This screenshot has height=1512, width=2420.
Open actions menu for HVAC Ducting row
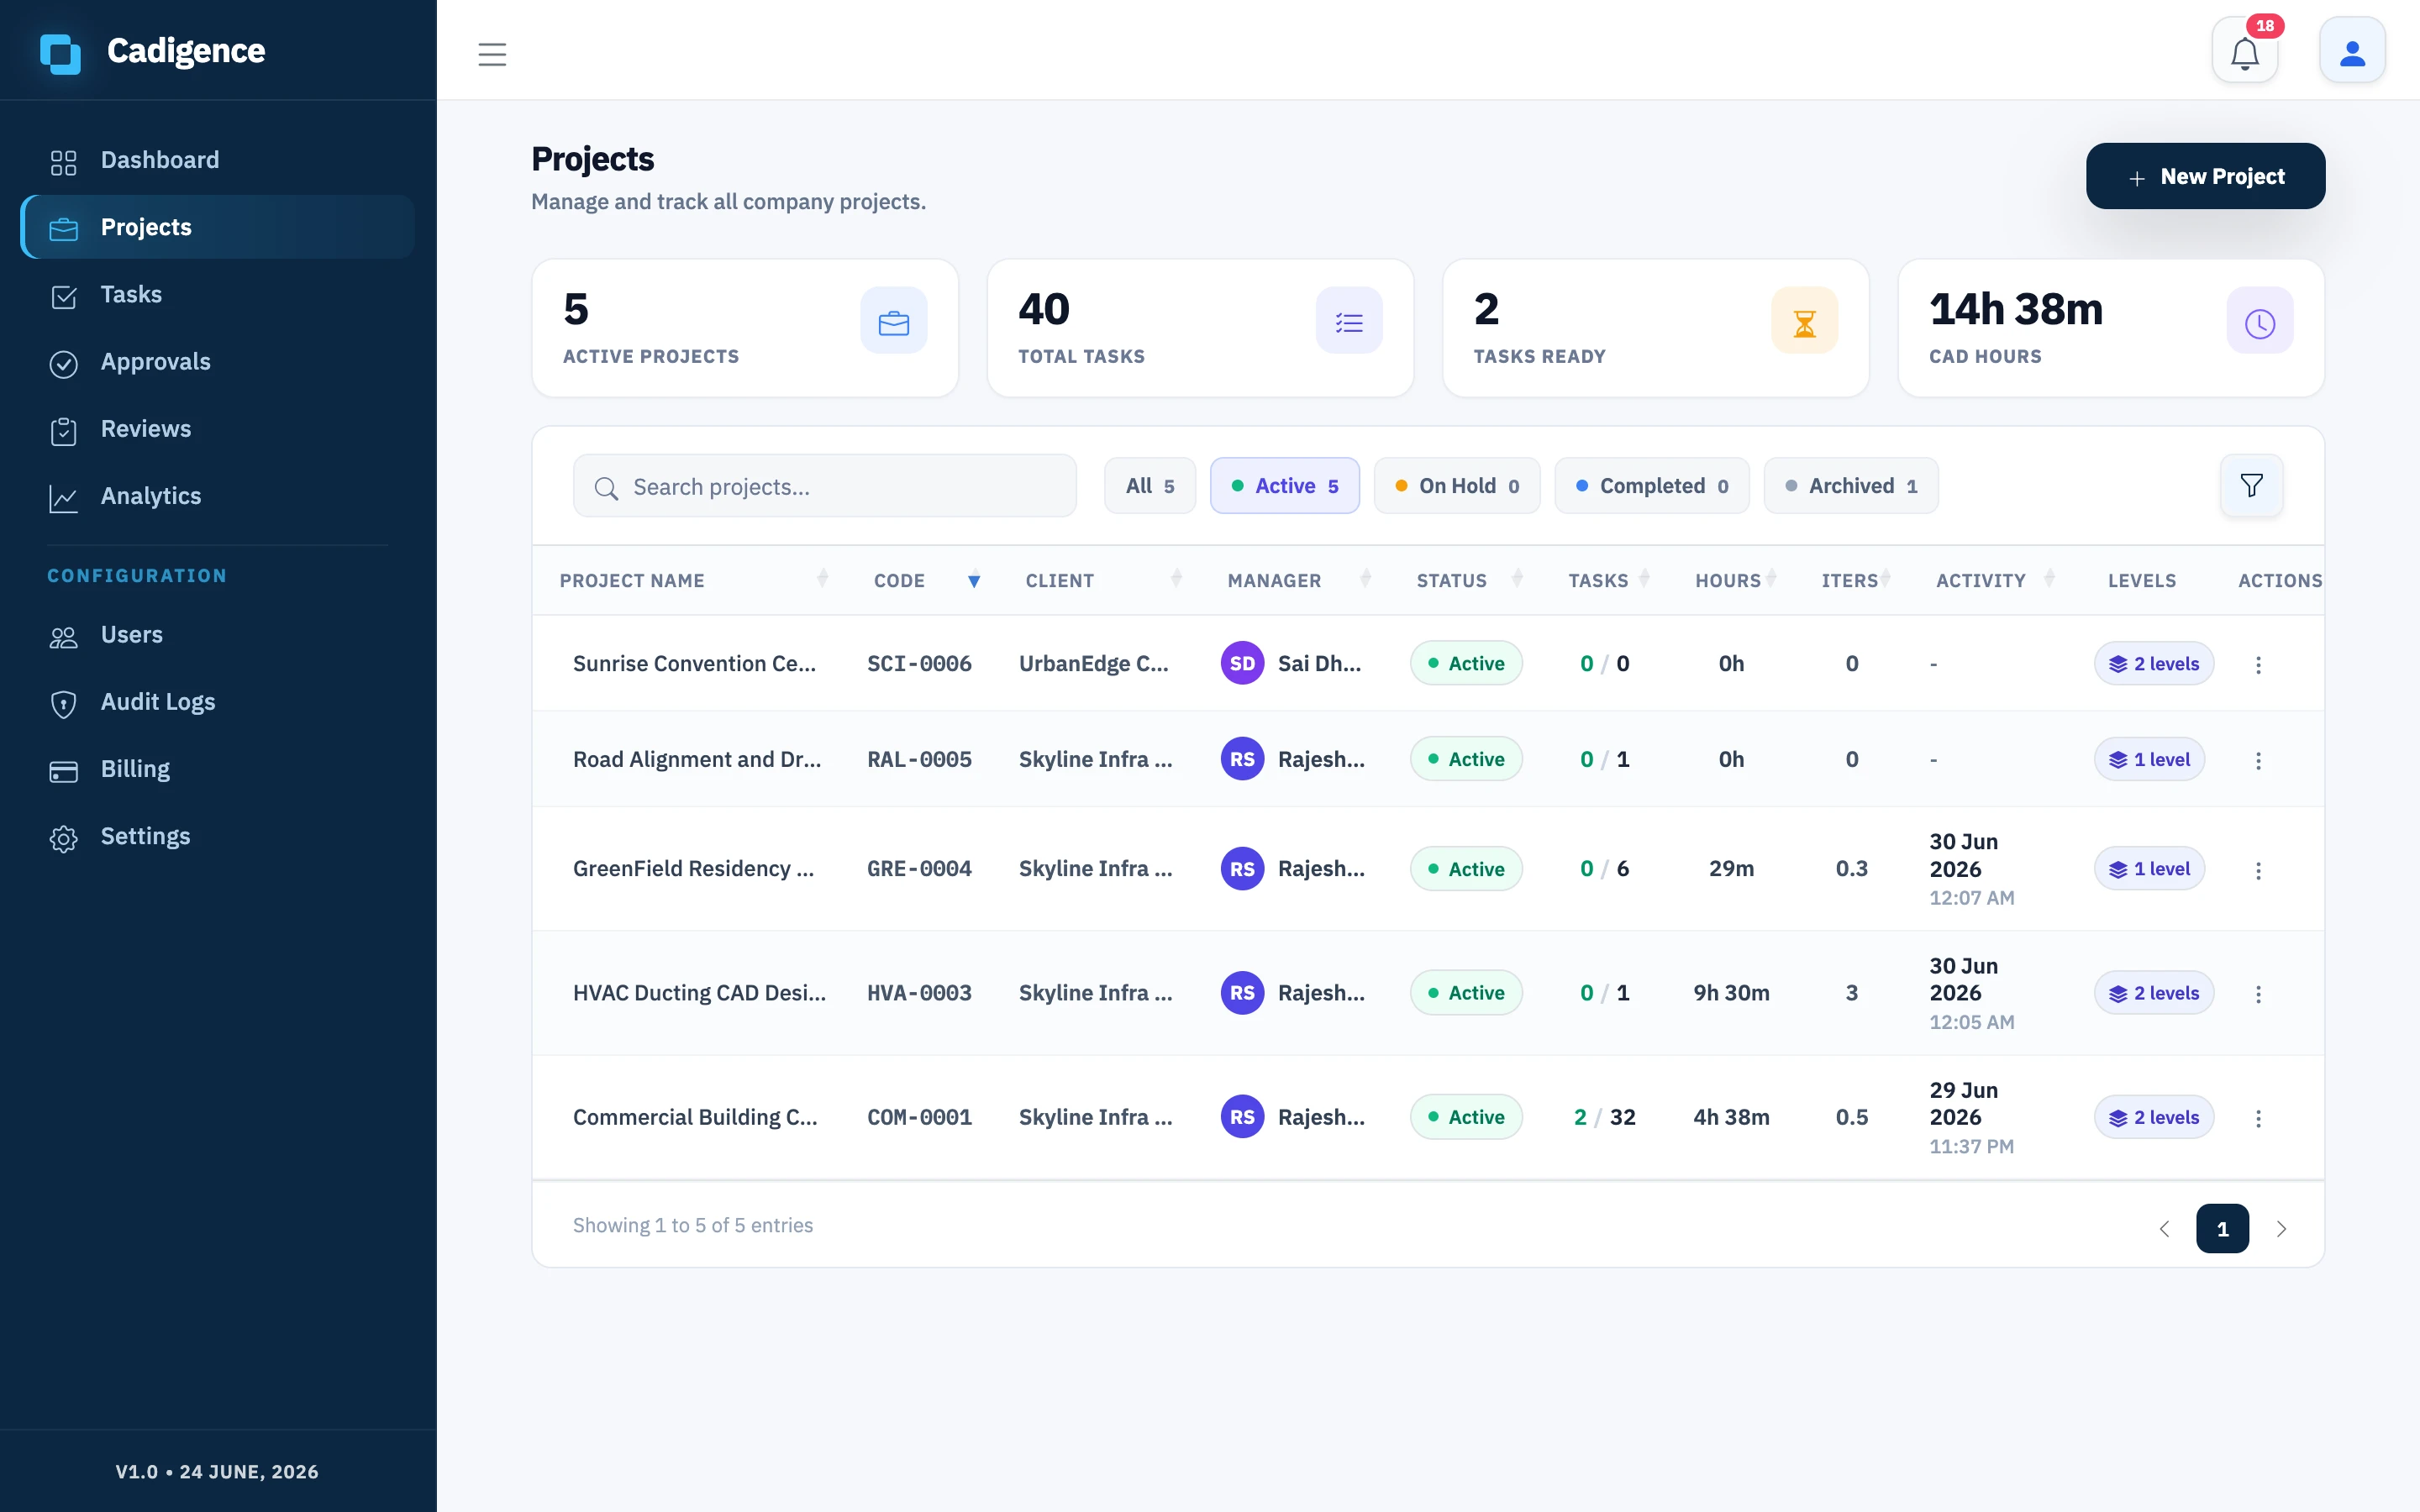click(x=2258, y=994)
